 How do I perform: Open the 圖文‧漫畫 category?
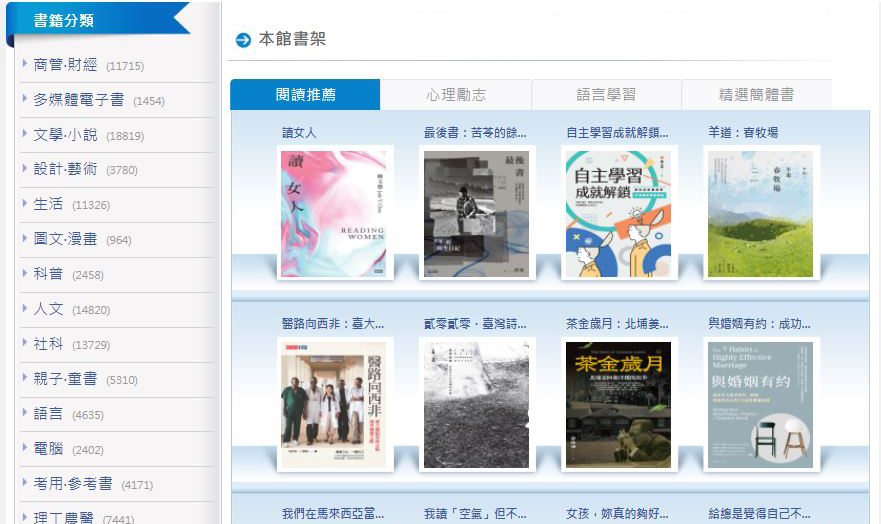tap(66, 239)
